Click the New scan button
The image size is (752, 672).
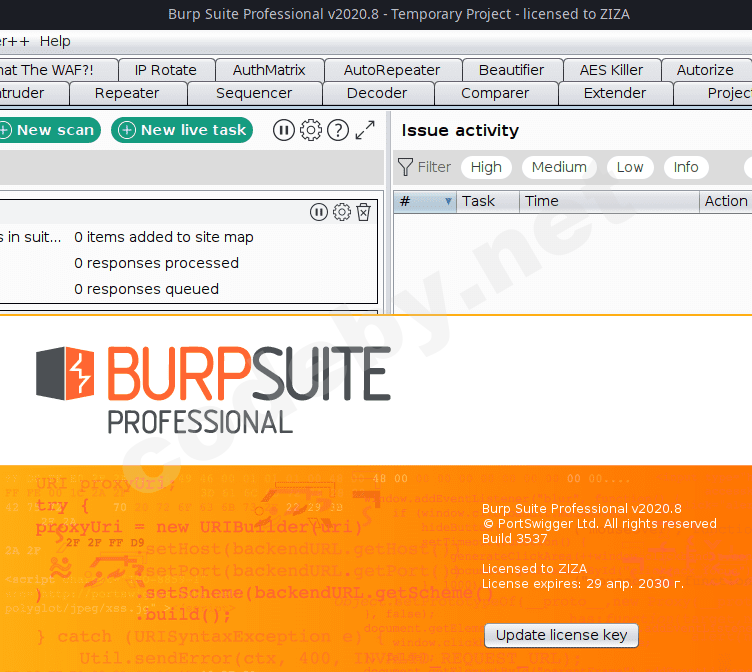click(49, 130)
